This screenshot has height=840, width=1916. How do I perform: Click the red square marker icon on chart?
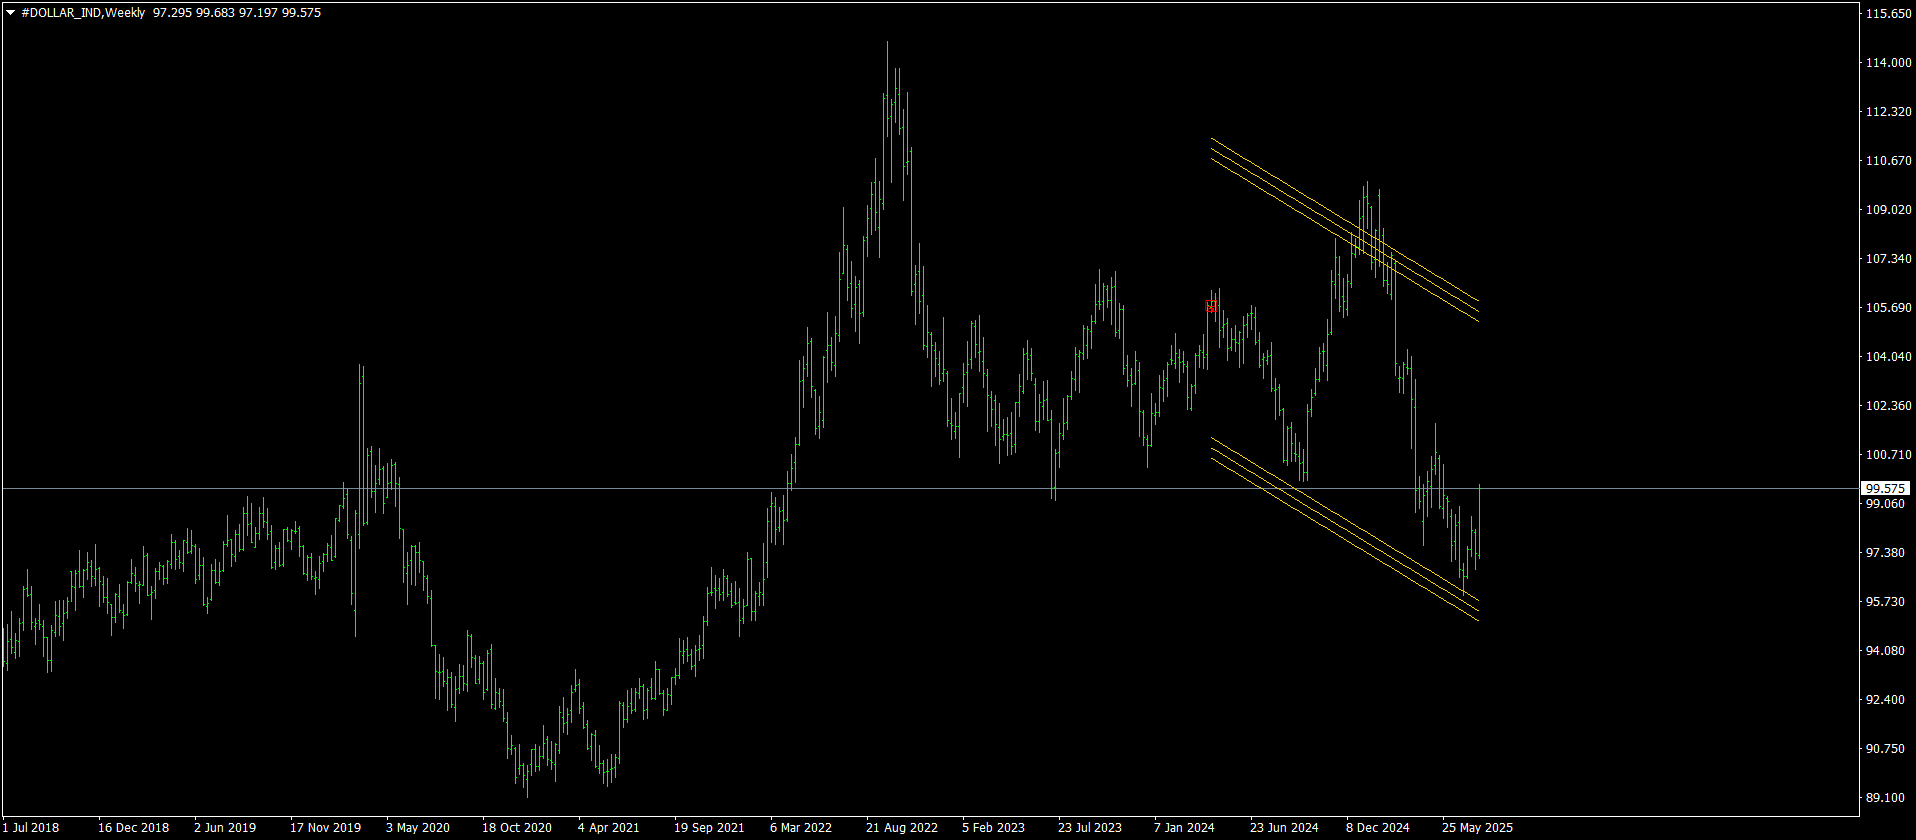point(1211,306)
